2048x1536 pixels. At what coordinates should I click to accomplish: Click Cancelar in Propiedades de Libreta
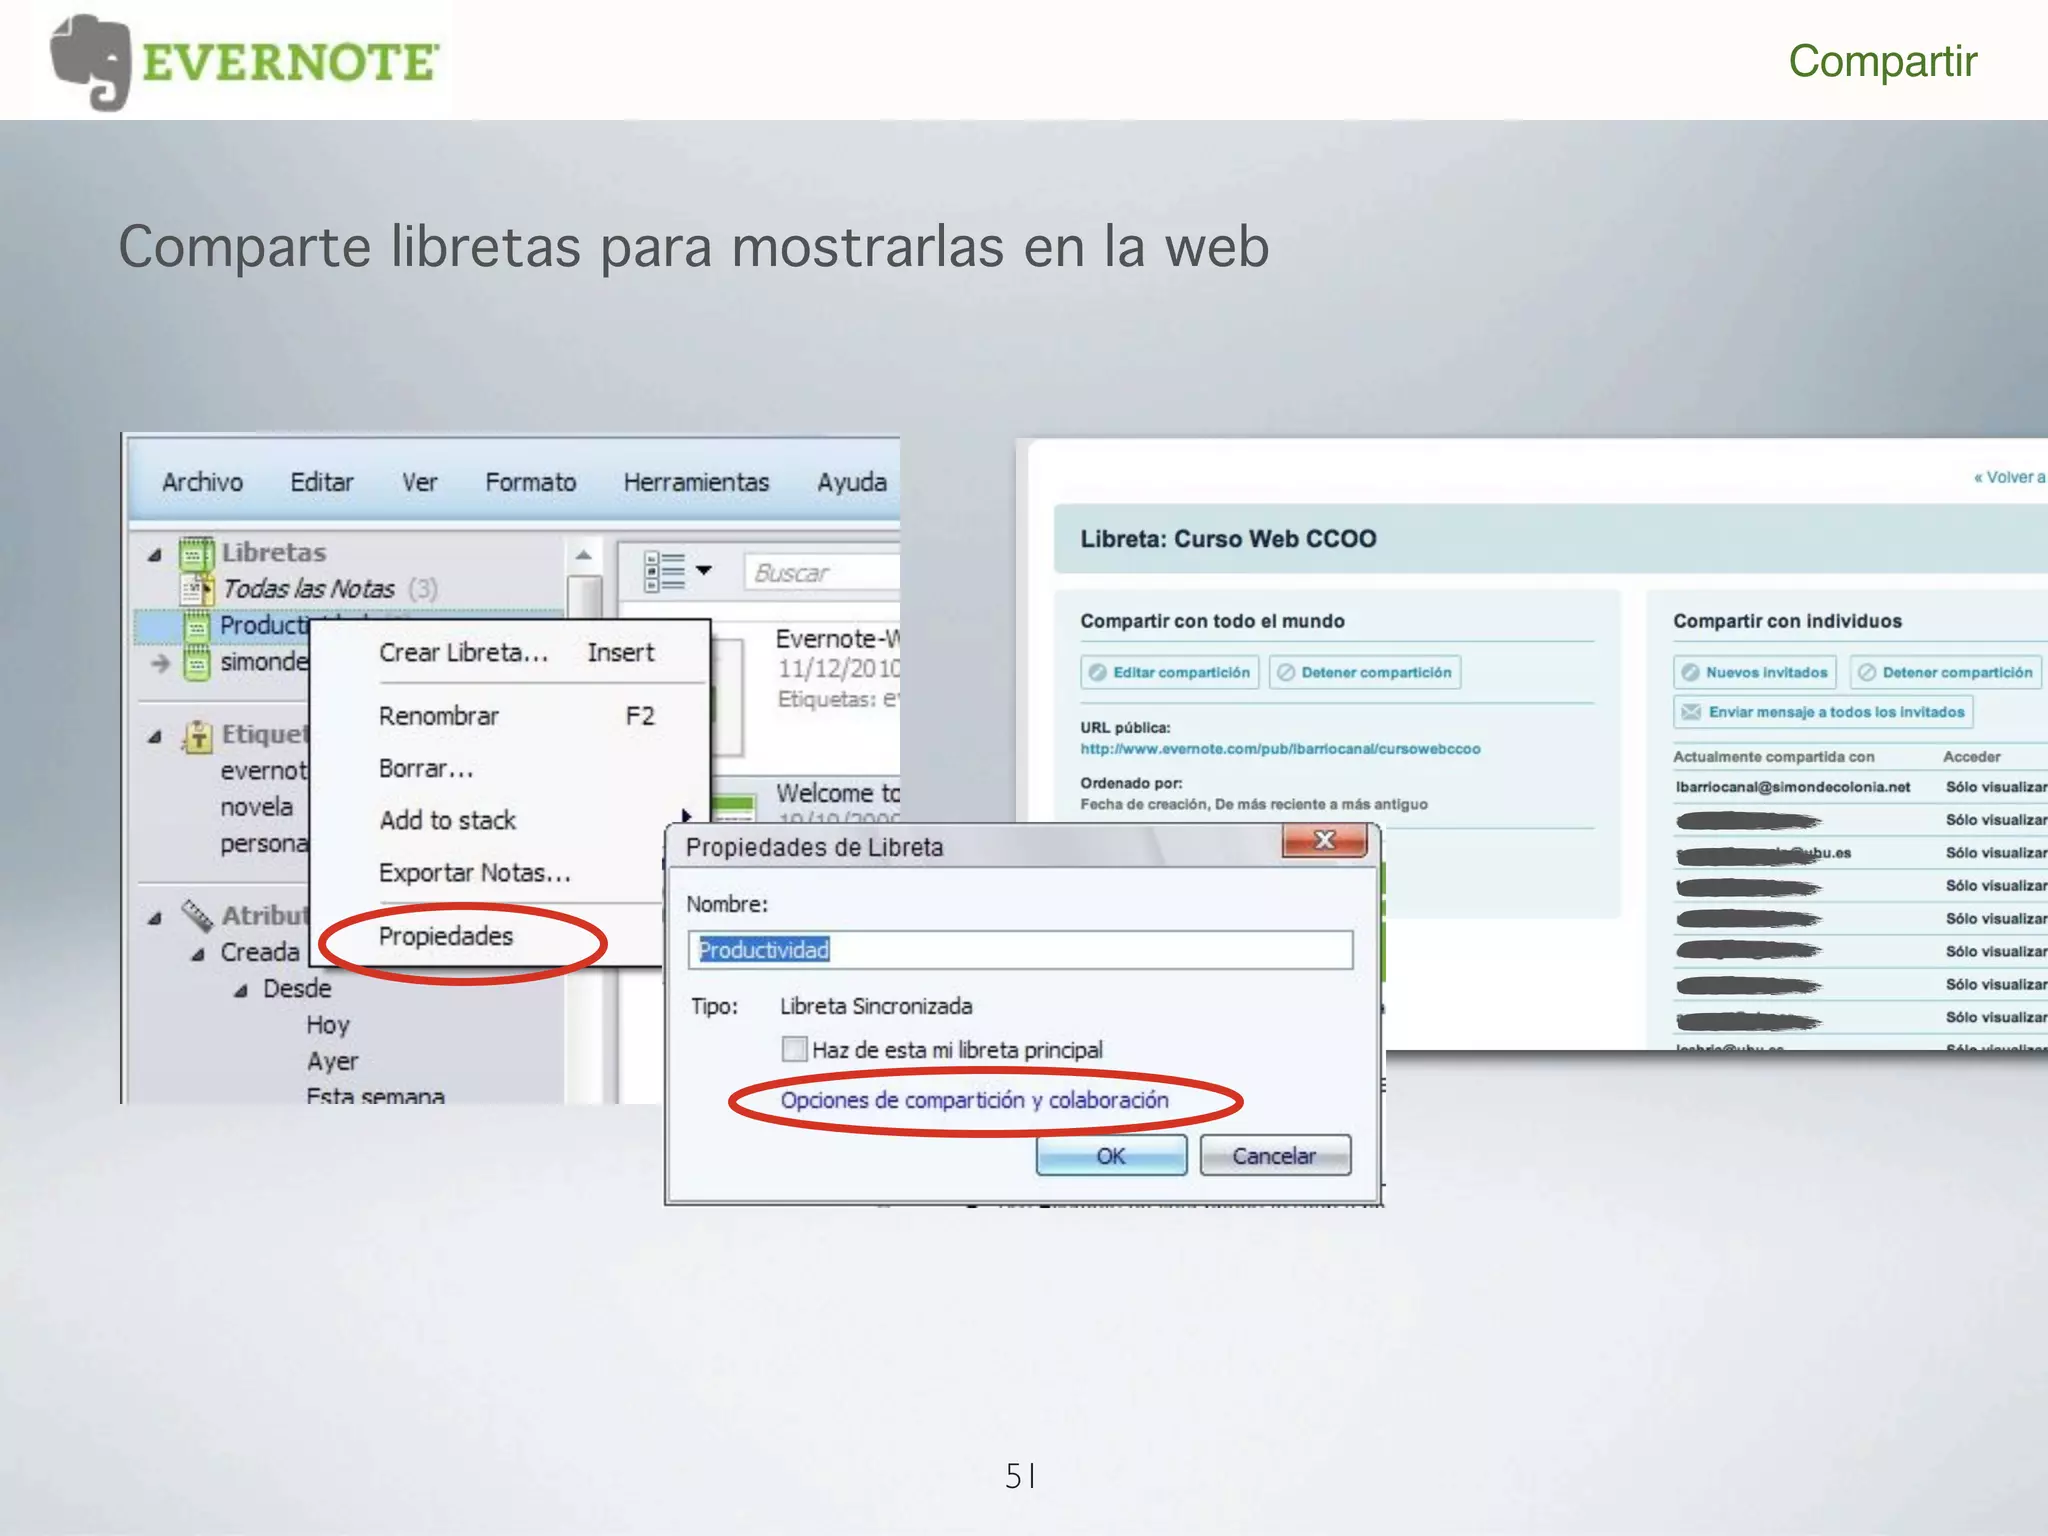(x=1275, y=1156)
